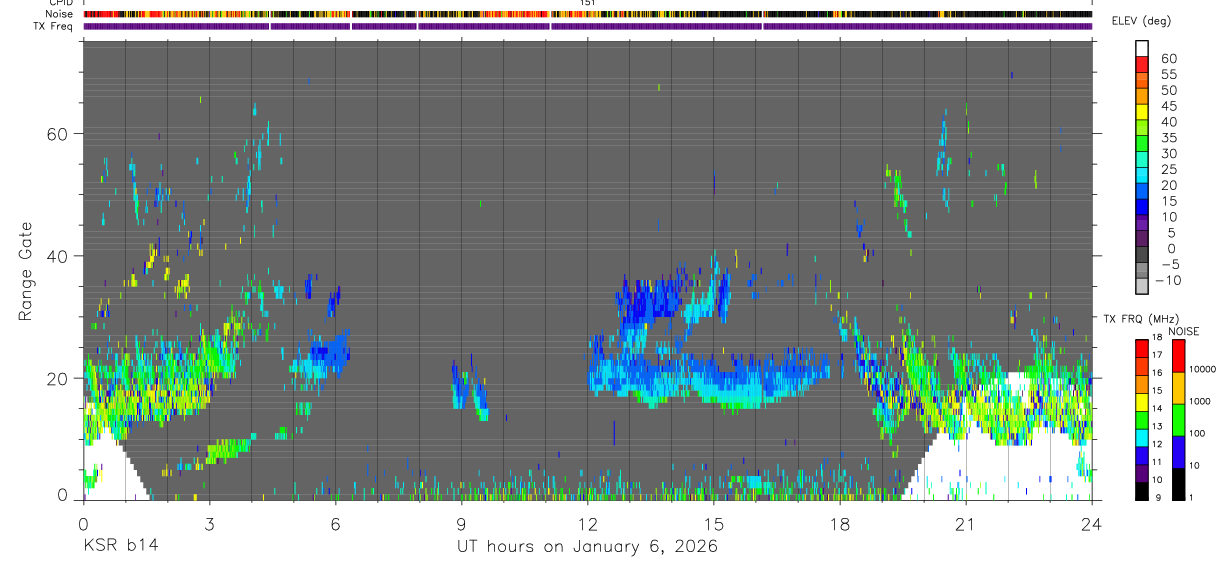Click the 'Range Gate' vertical axis label
Viewport: 1228px width, 567px height.
(26, 270)
